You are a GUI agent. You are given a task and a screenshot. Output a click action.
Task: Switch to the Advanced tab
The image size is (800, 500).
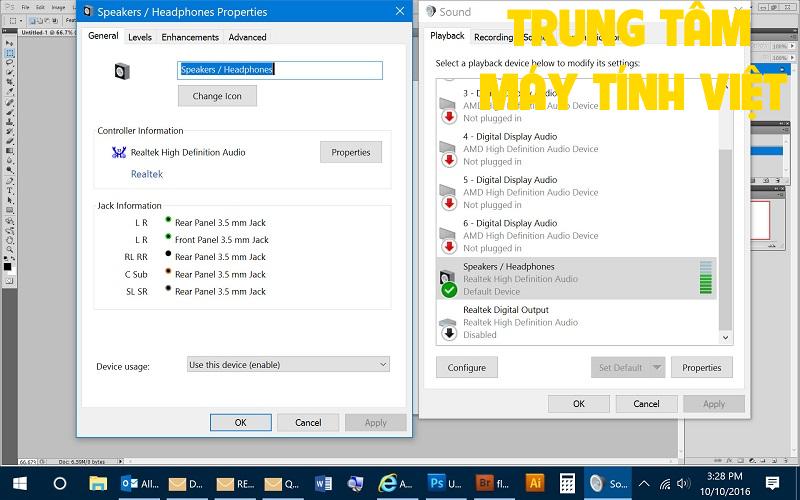[247, 37]
